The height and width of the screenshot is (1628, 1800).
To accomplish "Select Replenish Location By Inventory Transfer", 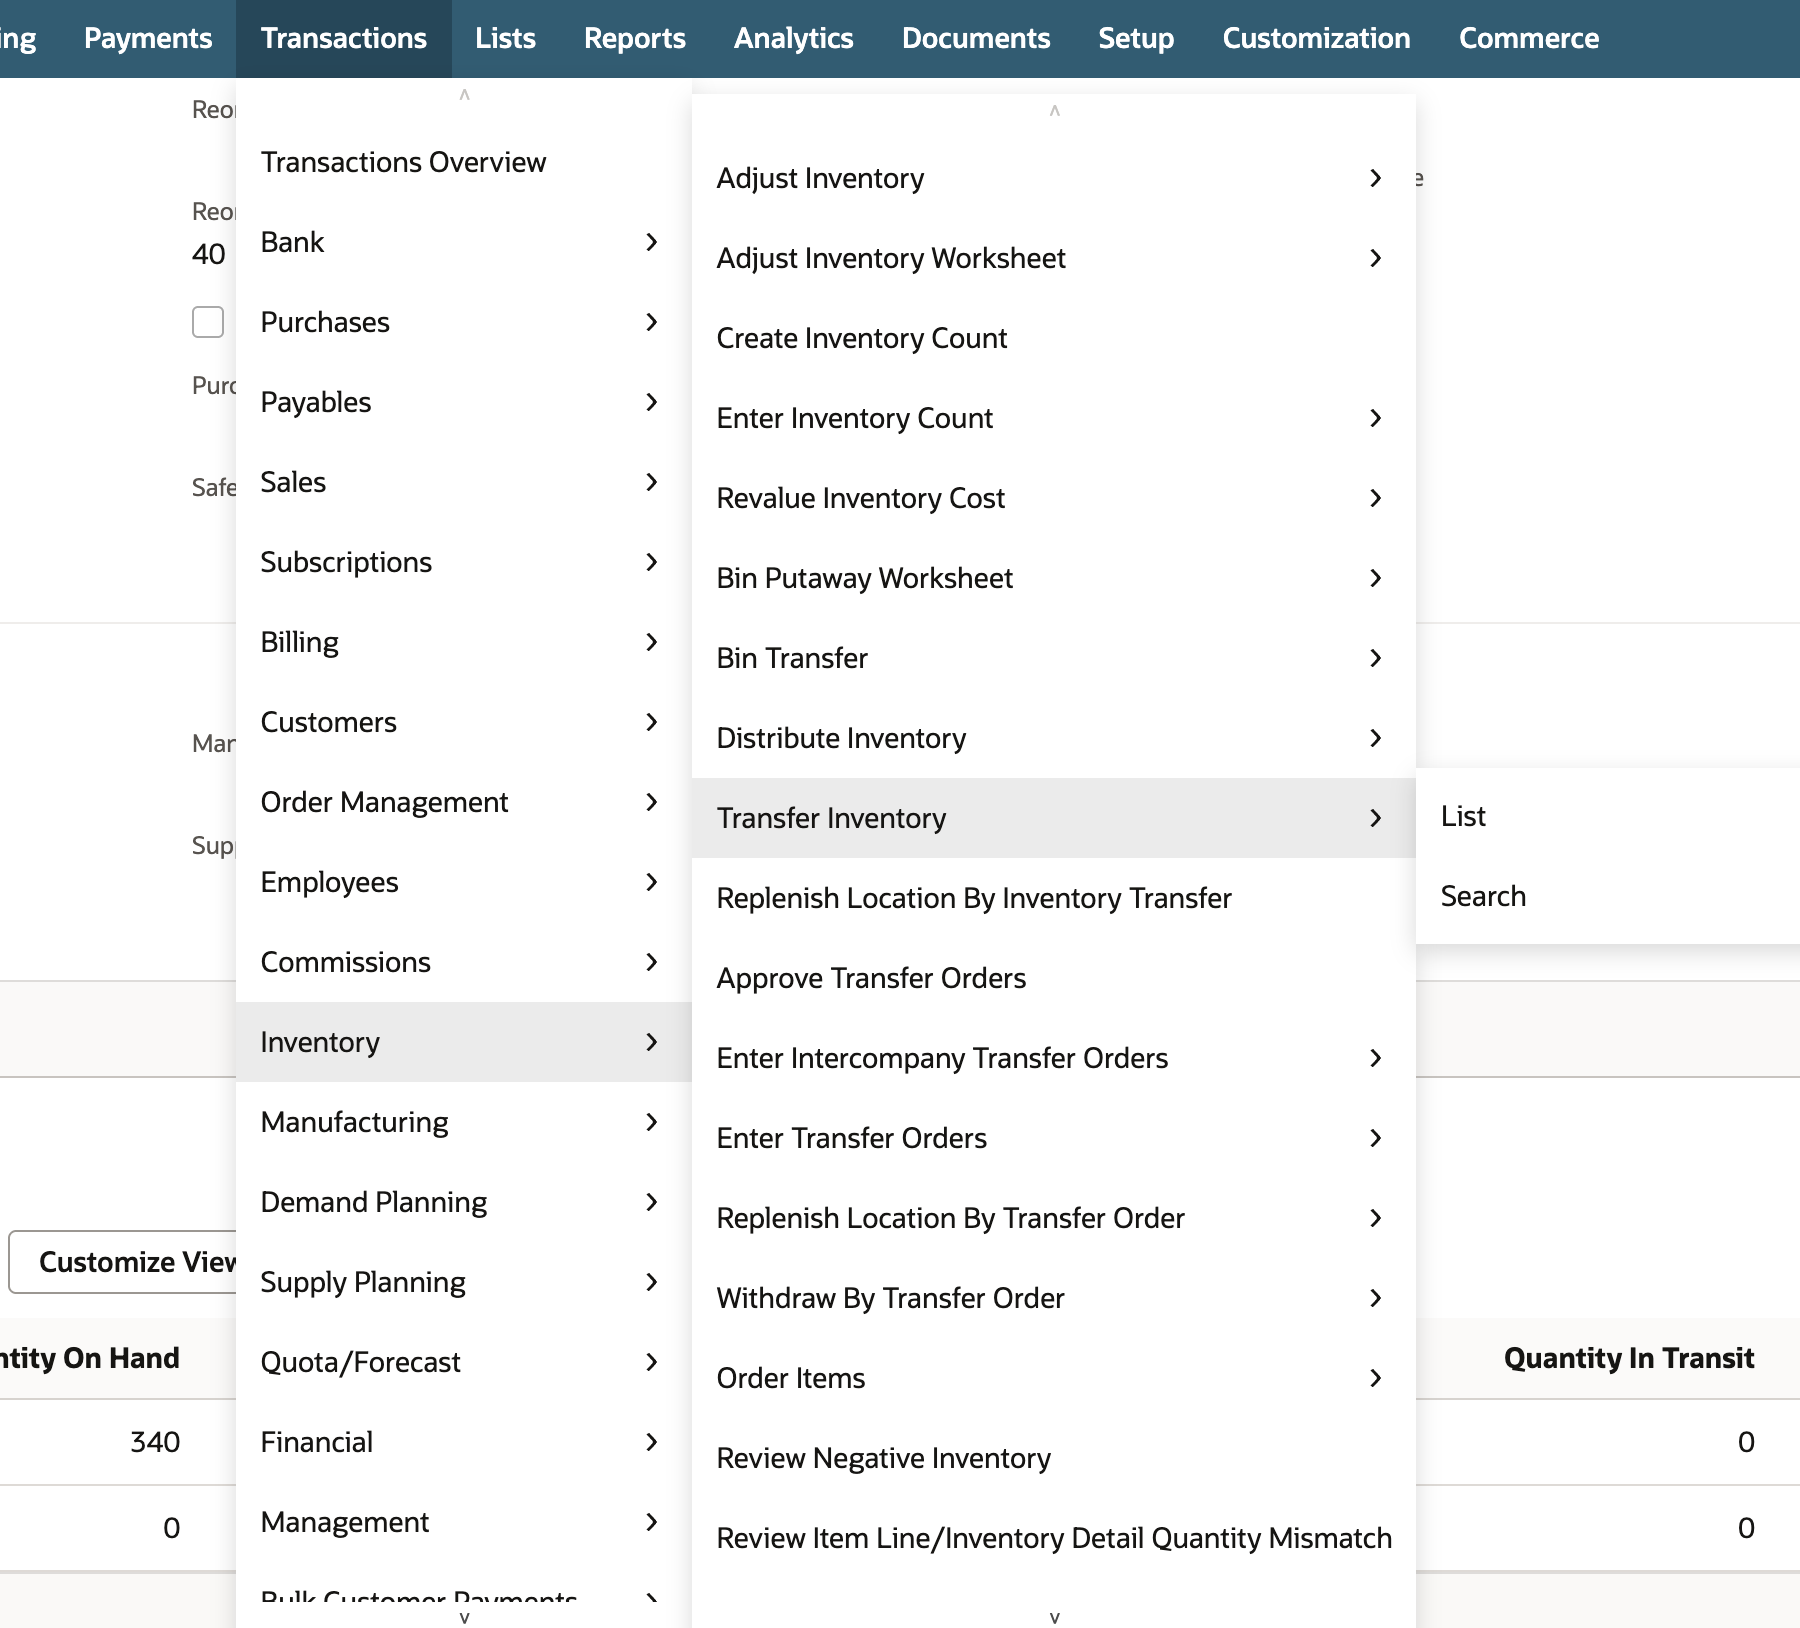I will [1053, 898].
